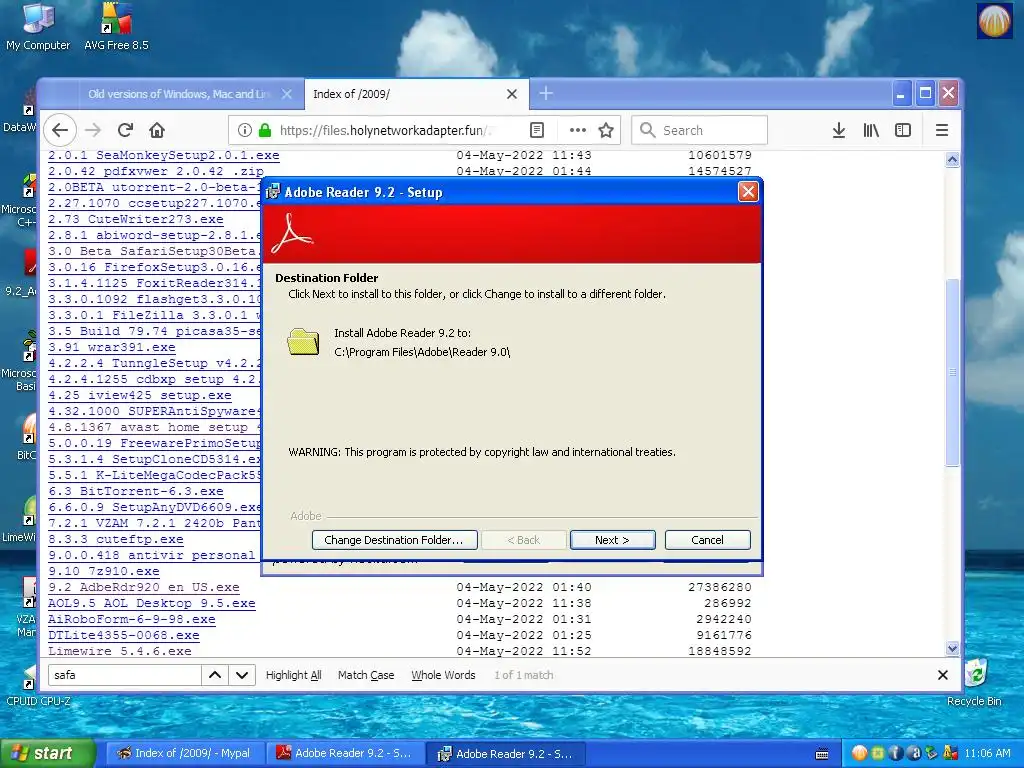Screen dimensions: 1024x768
Task: Bookmark this page with the star icon
Action: click(606, 130)
